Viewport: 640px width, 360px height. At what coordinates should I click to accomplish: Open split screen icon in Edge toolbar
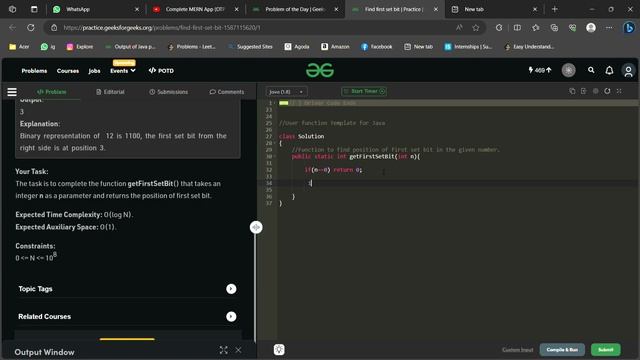point(517,27)
